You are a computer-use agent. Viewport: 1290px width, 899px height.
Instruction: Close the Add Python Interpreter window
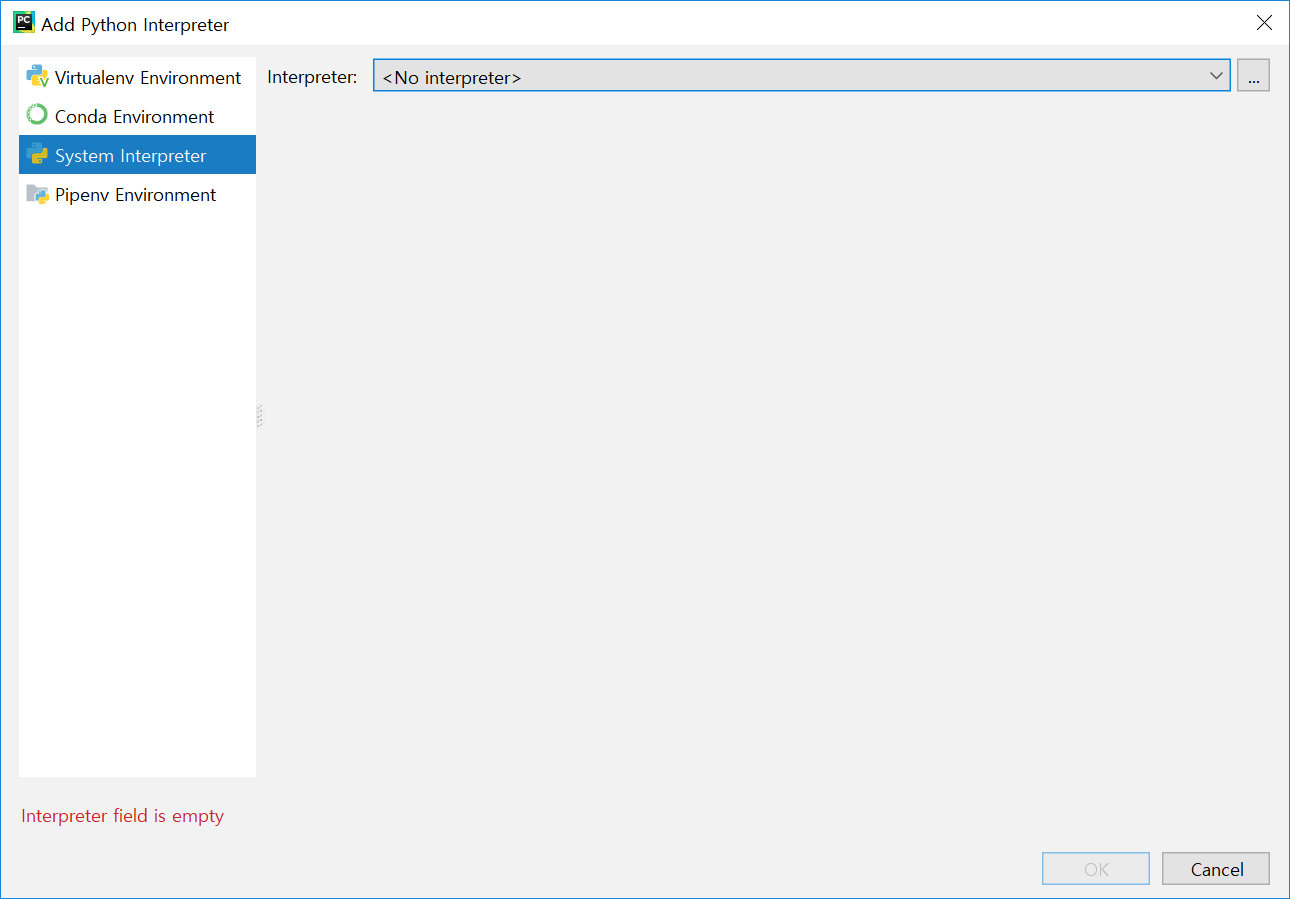tap(1264, 23)
